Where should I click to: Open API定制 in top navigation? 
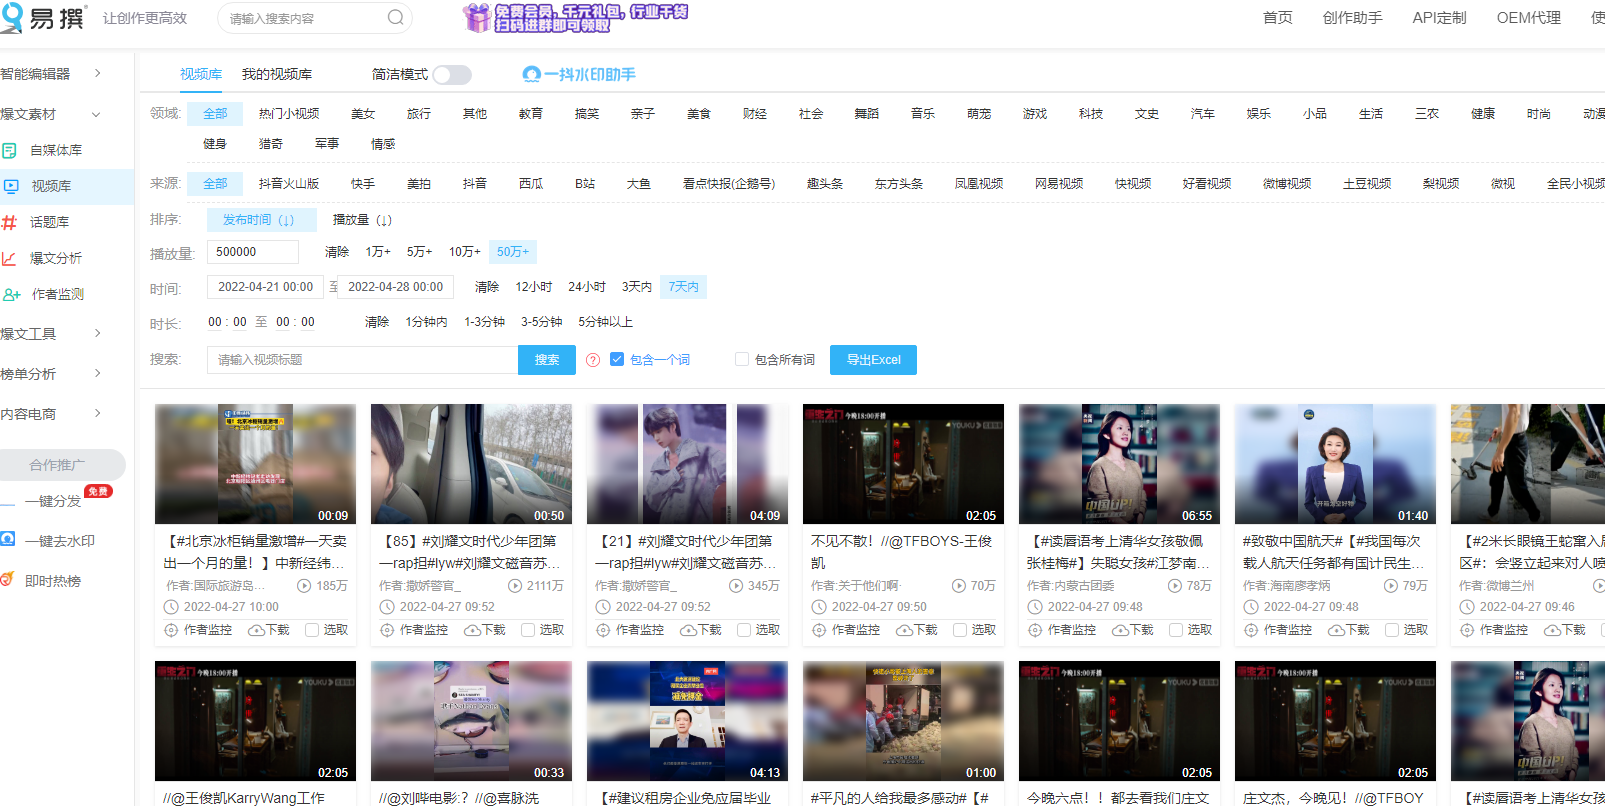pos(1439,18)
